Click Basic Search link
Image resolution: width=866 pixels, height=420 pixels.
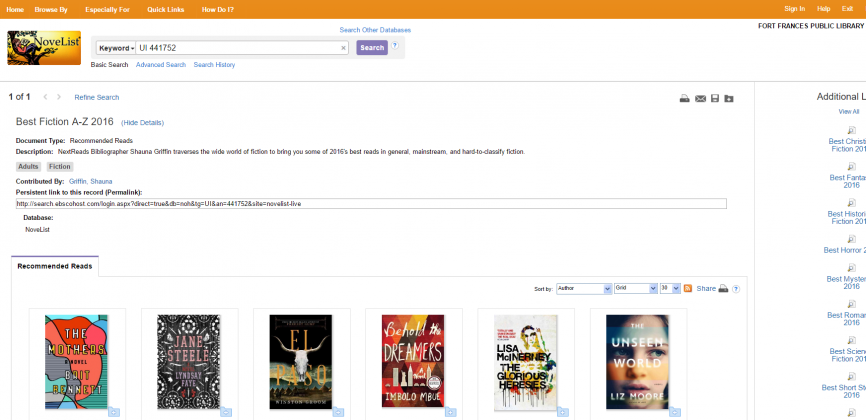click(x=109, y=65)
